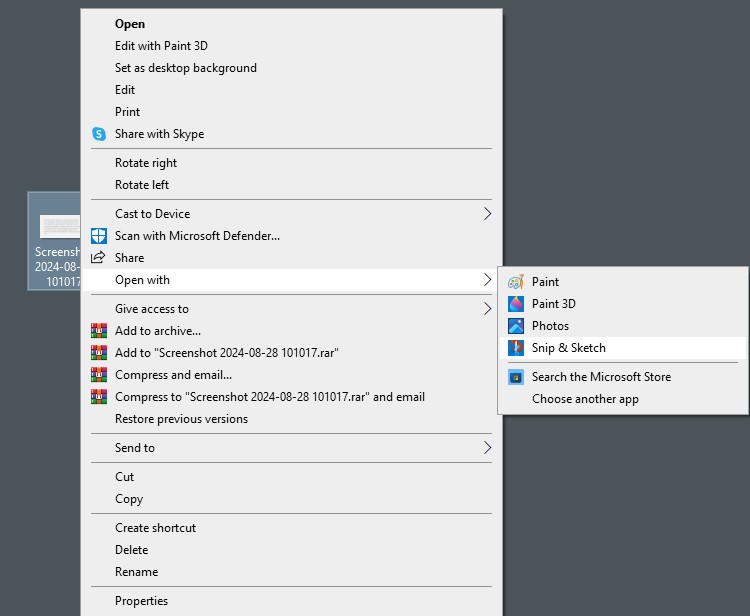Screen dimensions: 750x616
Task: Select Scan with Microsoft Defender...
Action: (x=291, y=236)
